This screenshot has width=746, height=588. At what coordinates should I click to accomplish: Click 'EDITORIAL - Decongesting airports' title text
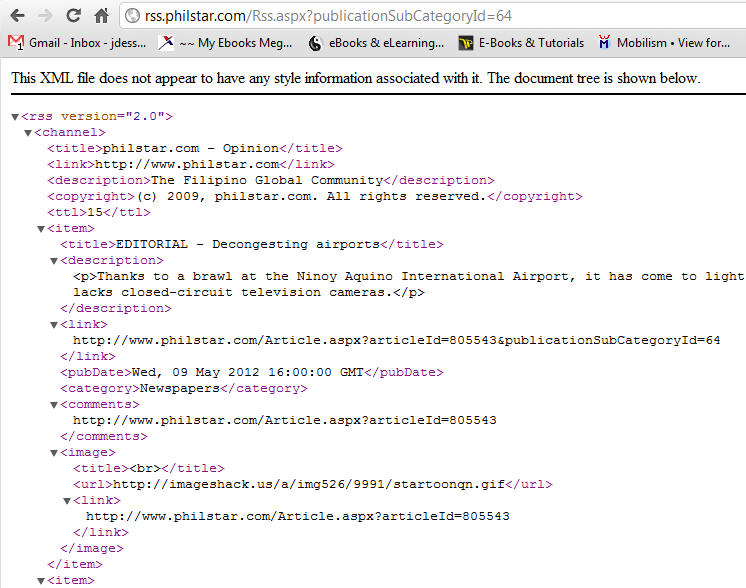pos(247,245)
